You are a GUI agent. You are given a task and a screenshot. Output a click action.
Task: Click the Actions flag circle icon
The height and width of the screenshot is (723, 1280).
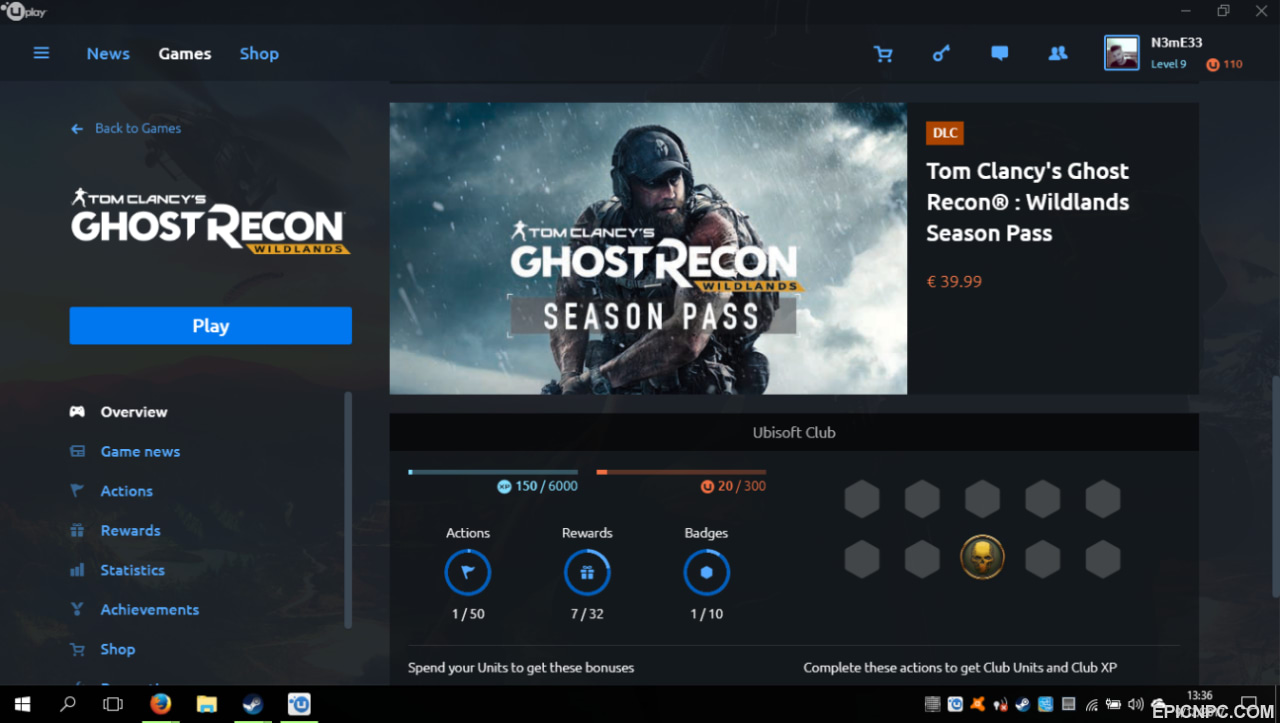coord(468,573)
